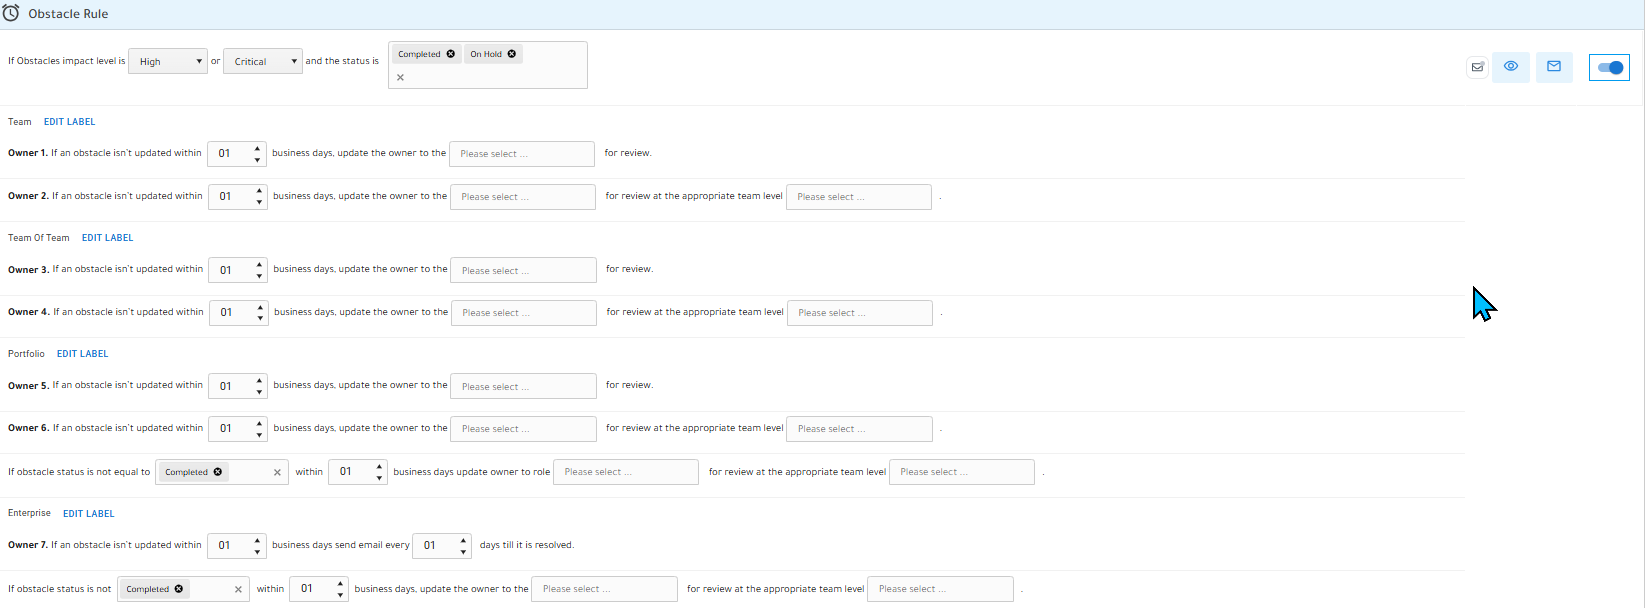Image resolution: width=1646 pixels, height=608 pixels.
Task: Edit the Enterprise section label
Action: click(89, 514)
